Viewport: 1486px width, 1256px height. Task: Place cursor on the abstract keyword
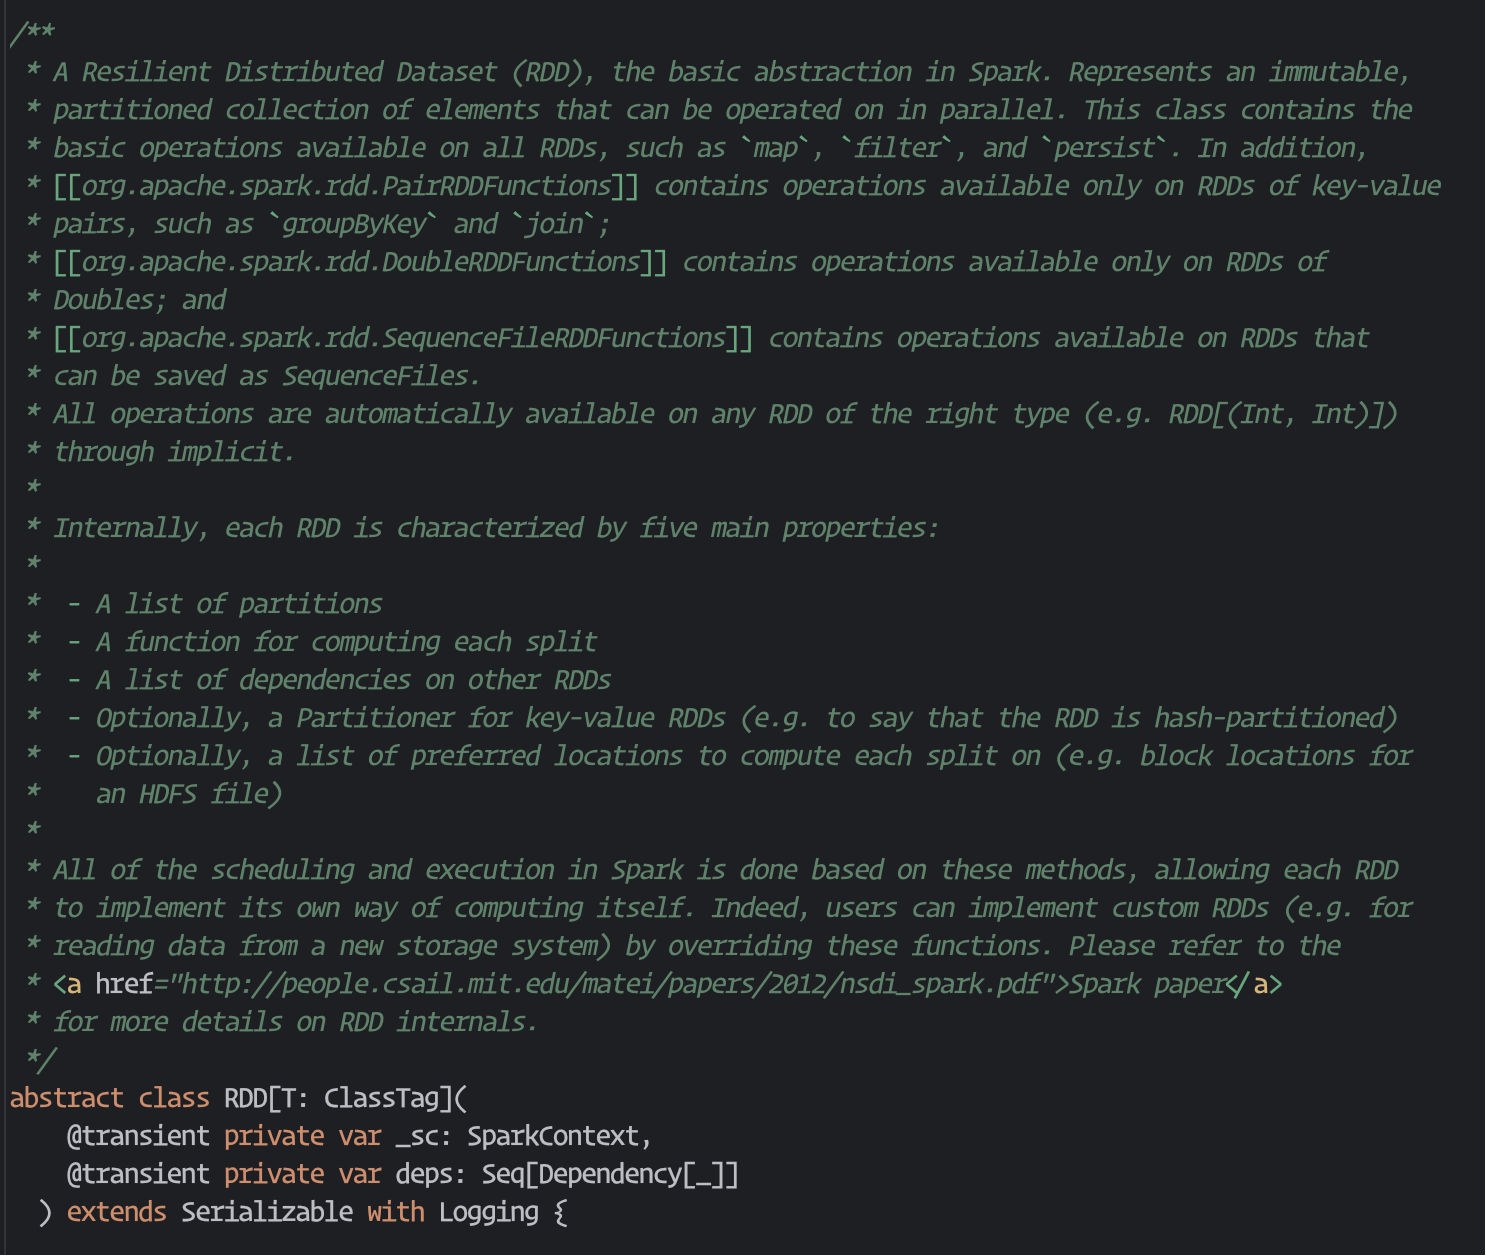[x=66, y=1098]
